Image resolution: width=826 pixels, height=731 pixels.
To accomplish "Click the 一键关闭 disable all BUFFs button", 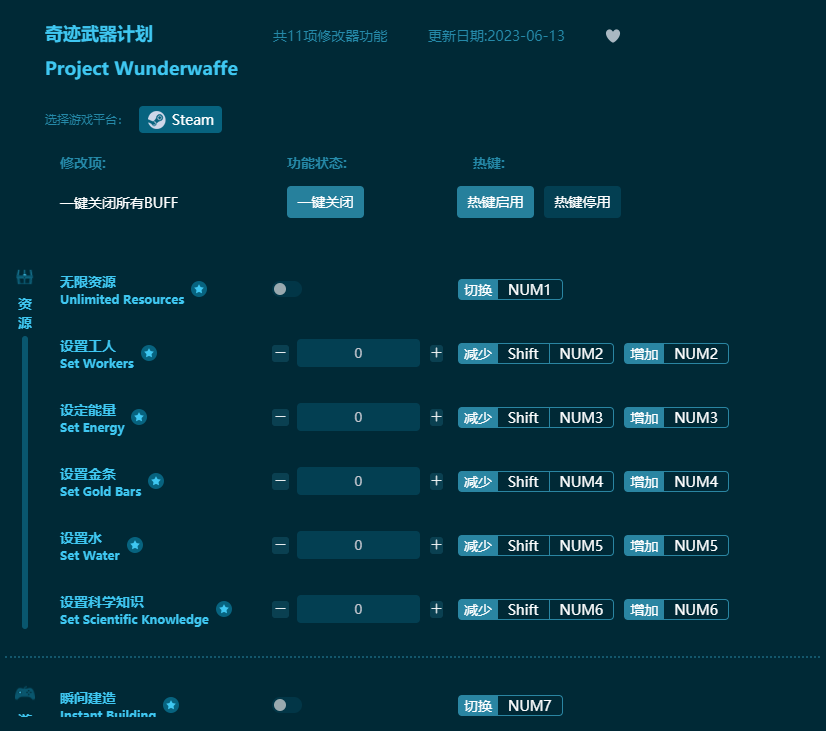I will click(x=325, y=201).
